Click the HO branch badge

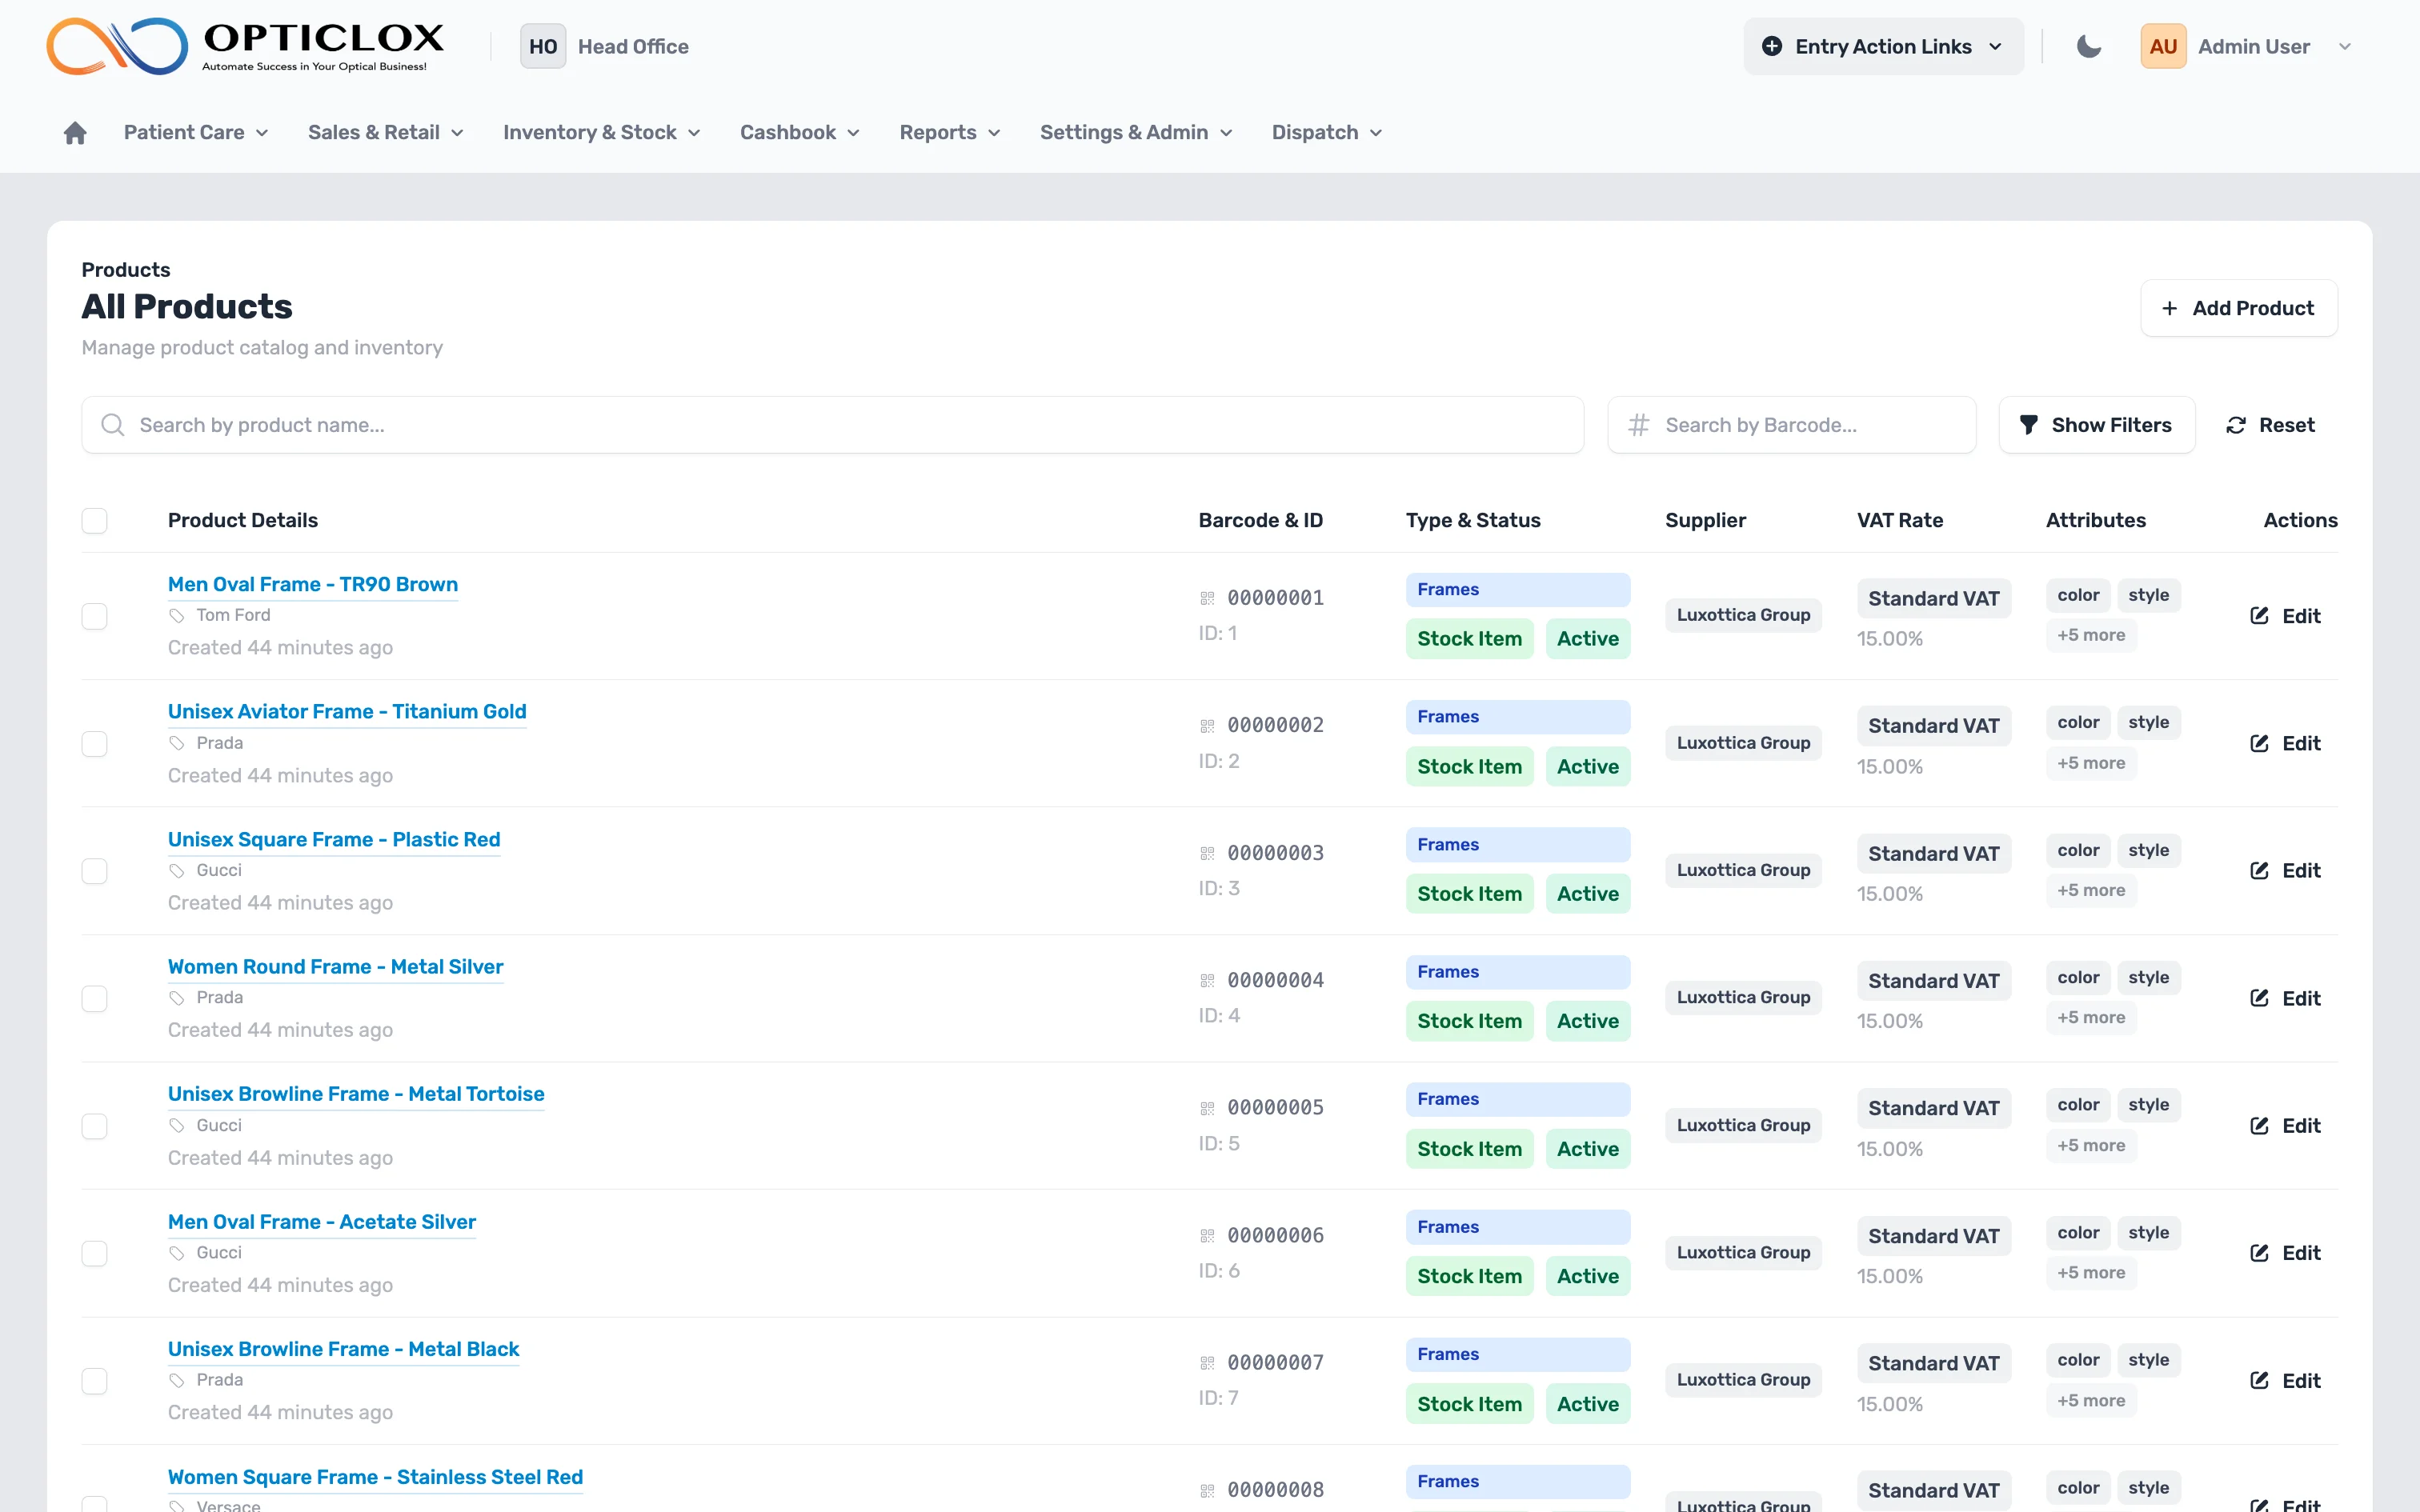pos(542,47)
